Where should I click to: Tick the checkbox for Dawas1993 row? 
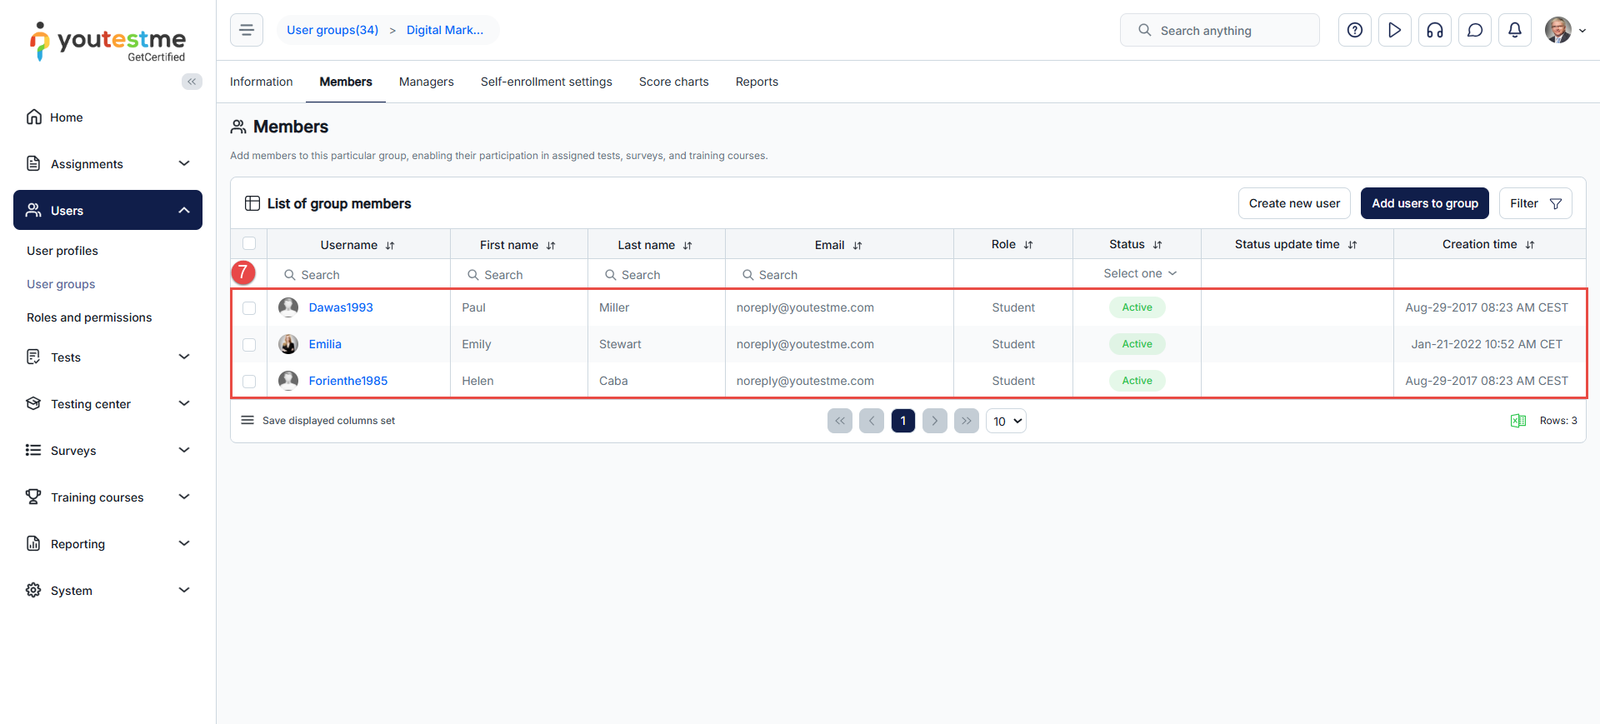(249, 308)
